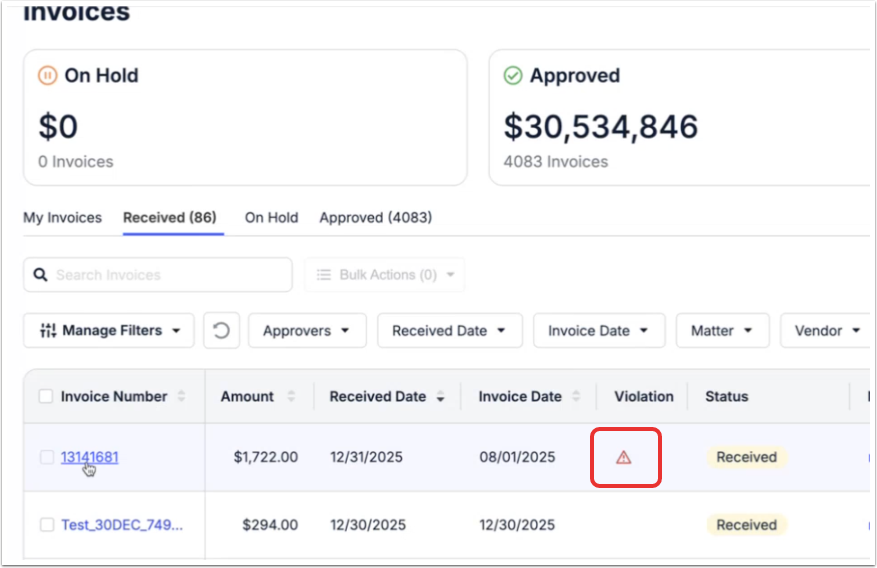Screen dimensions: 877x568
Task: Click the 0 Invoices count text
Action: [76, 162]
